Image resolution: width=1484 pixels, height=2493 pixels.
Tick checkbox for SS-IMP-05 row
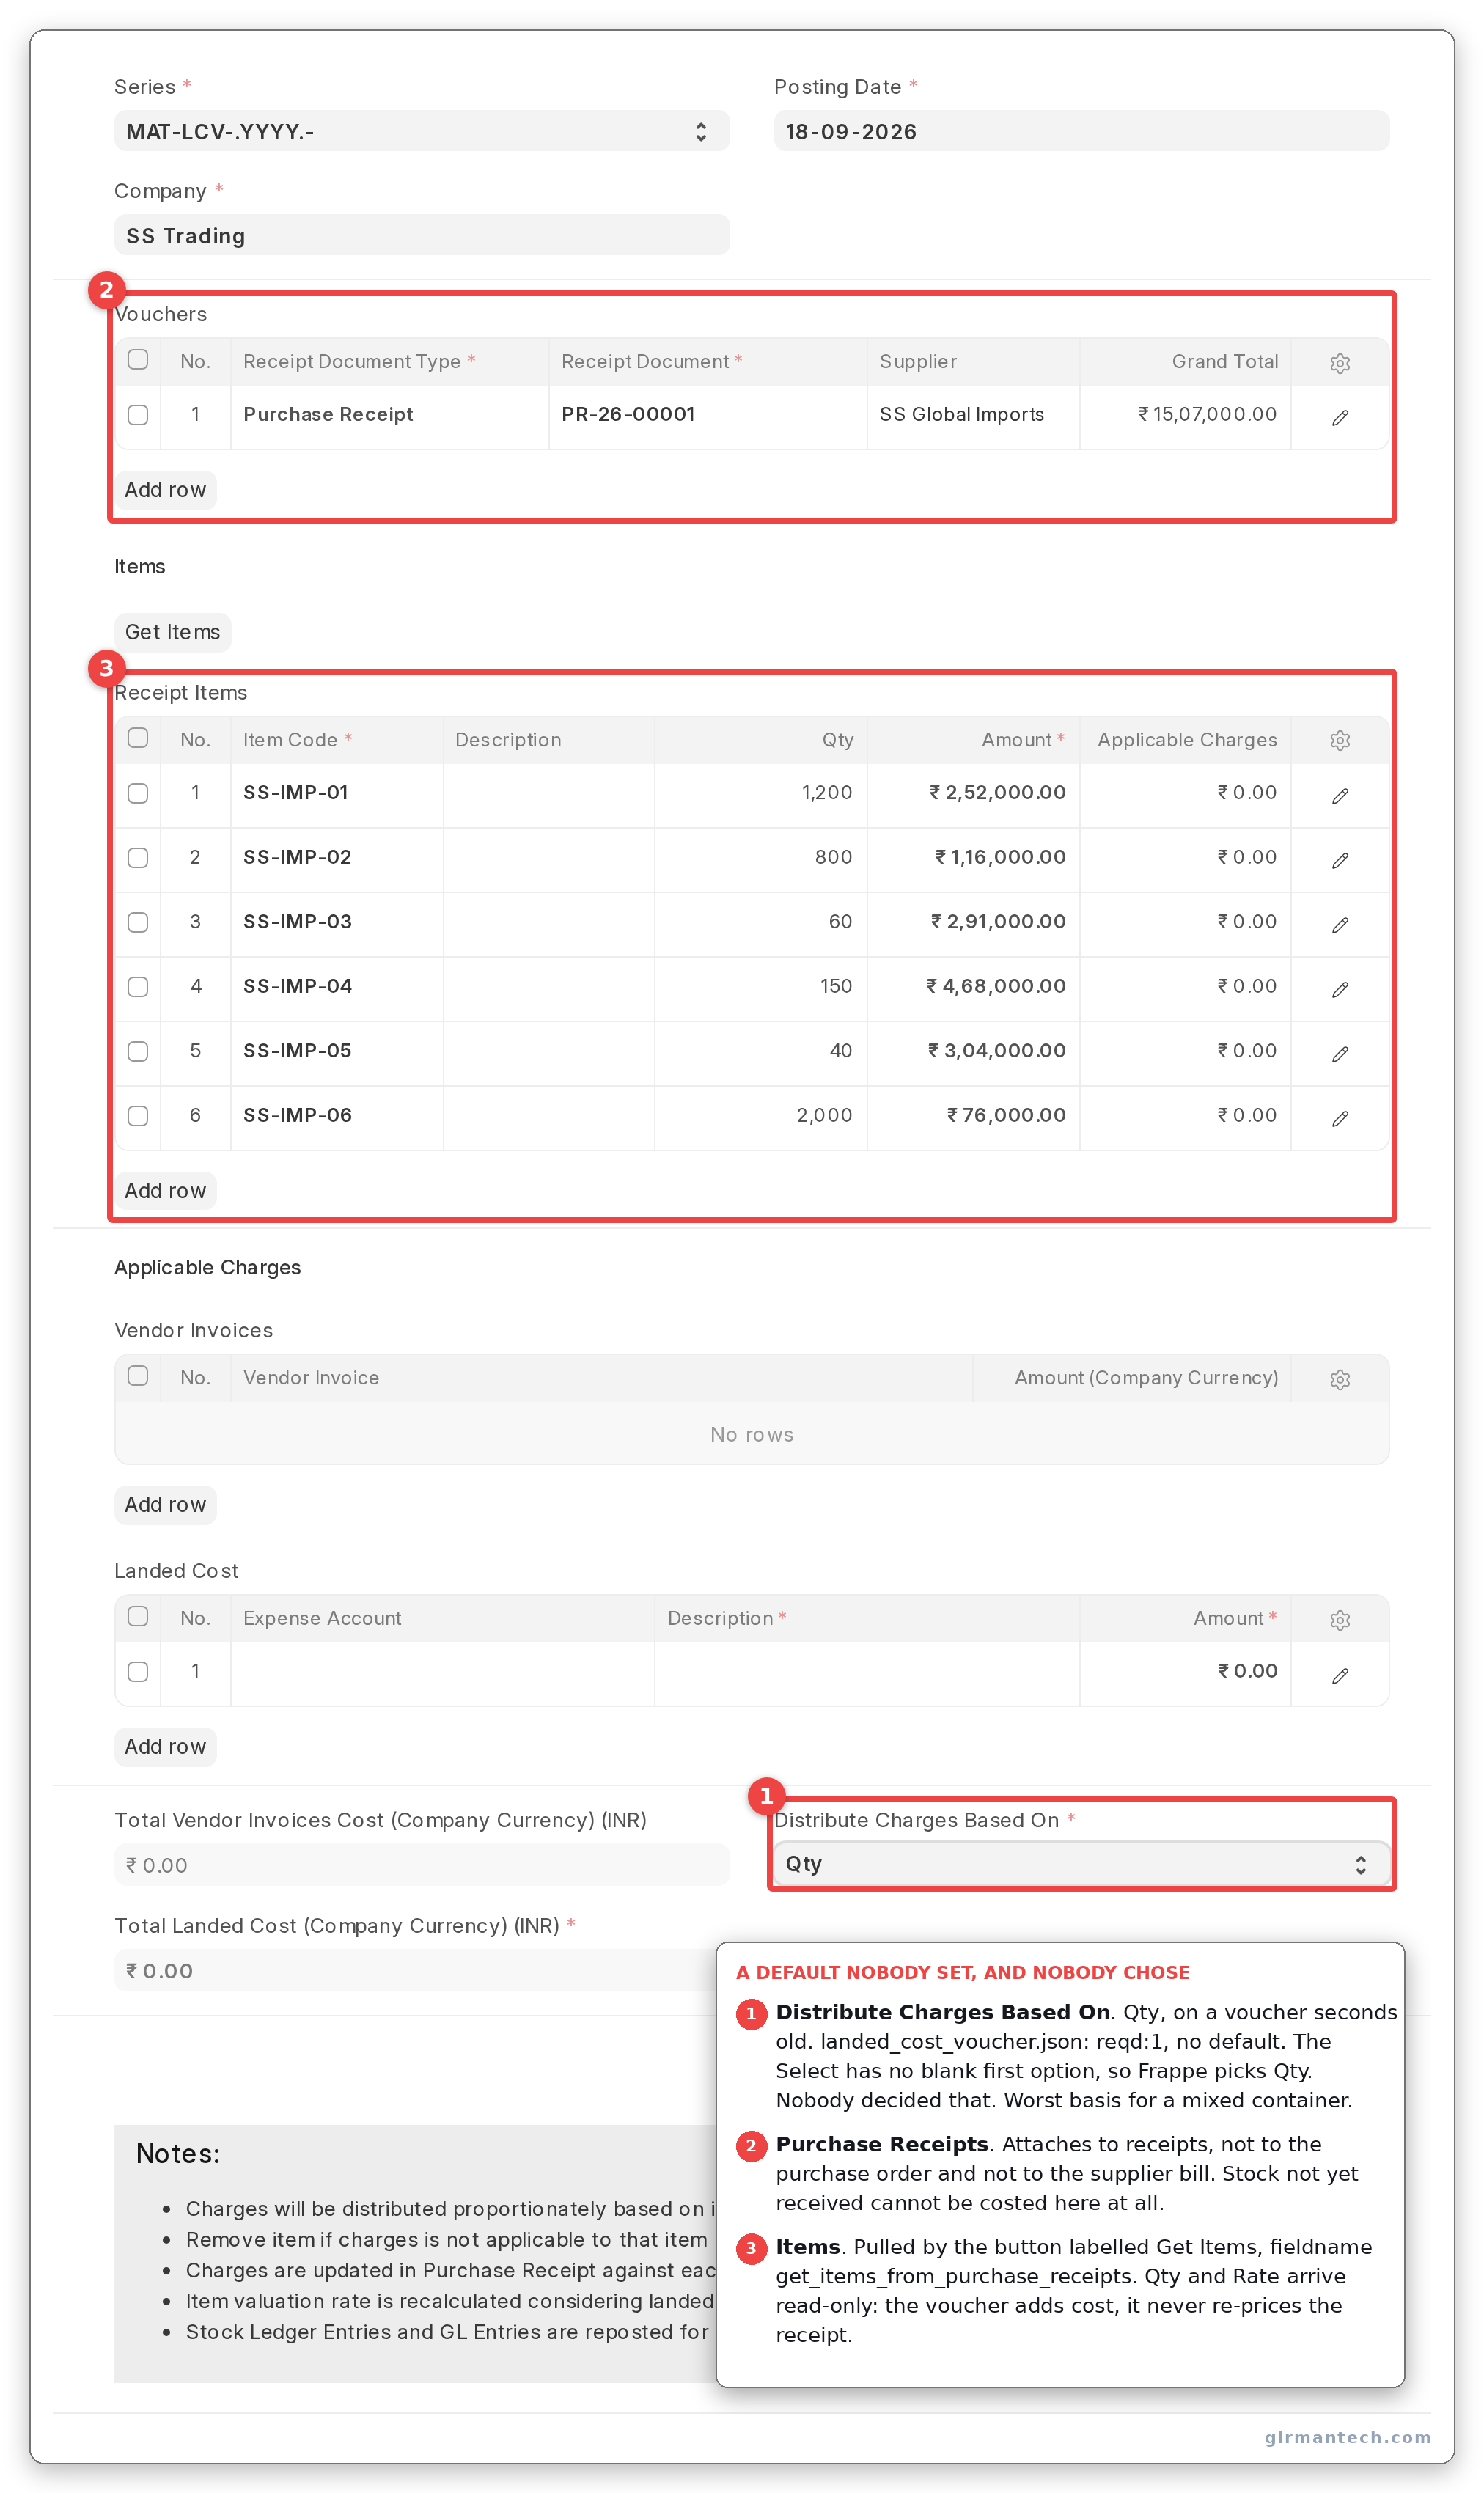[138, 1050]
